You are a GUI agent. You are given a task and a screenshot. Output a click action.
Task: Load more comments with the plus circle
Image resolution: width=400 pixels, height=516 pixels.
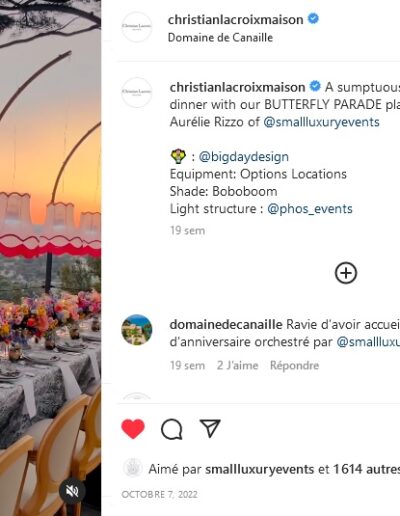[x=346, y=273]
